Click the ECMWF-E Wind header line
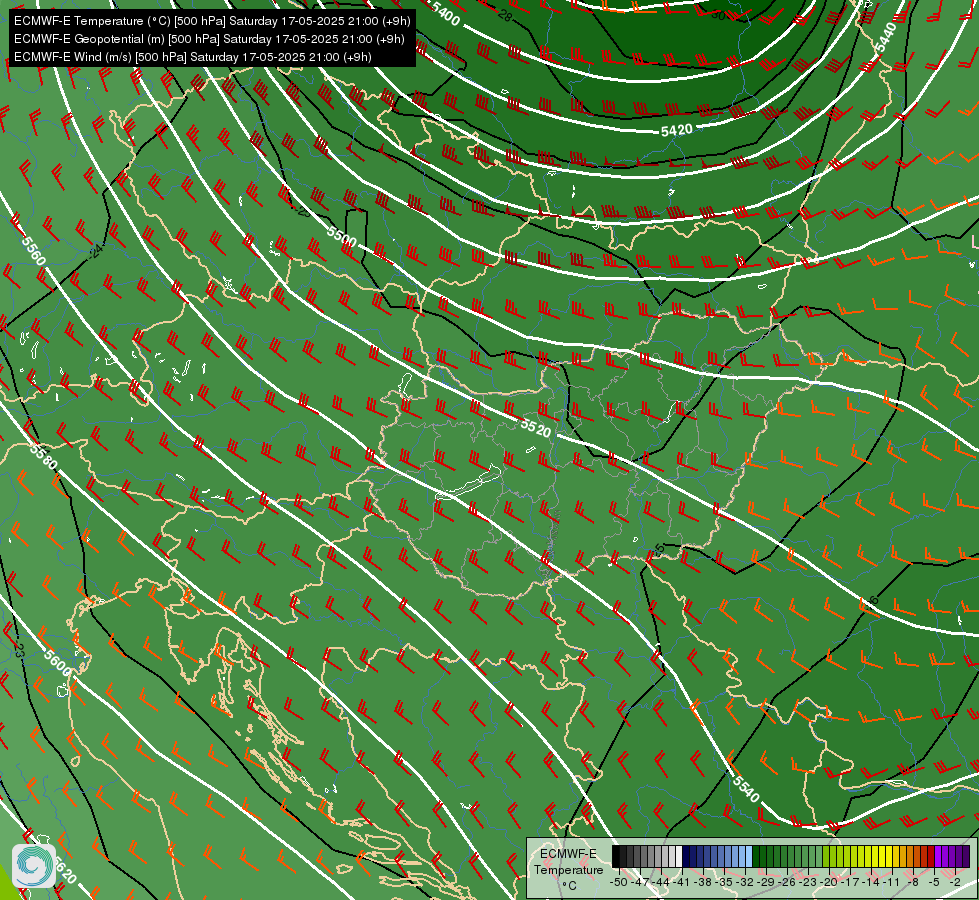The width and height of the screenshot is (979, 900). click(x=193, y=57)
